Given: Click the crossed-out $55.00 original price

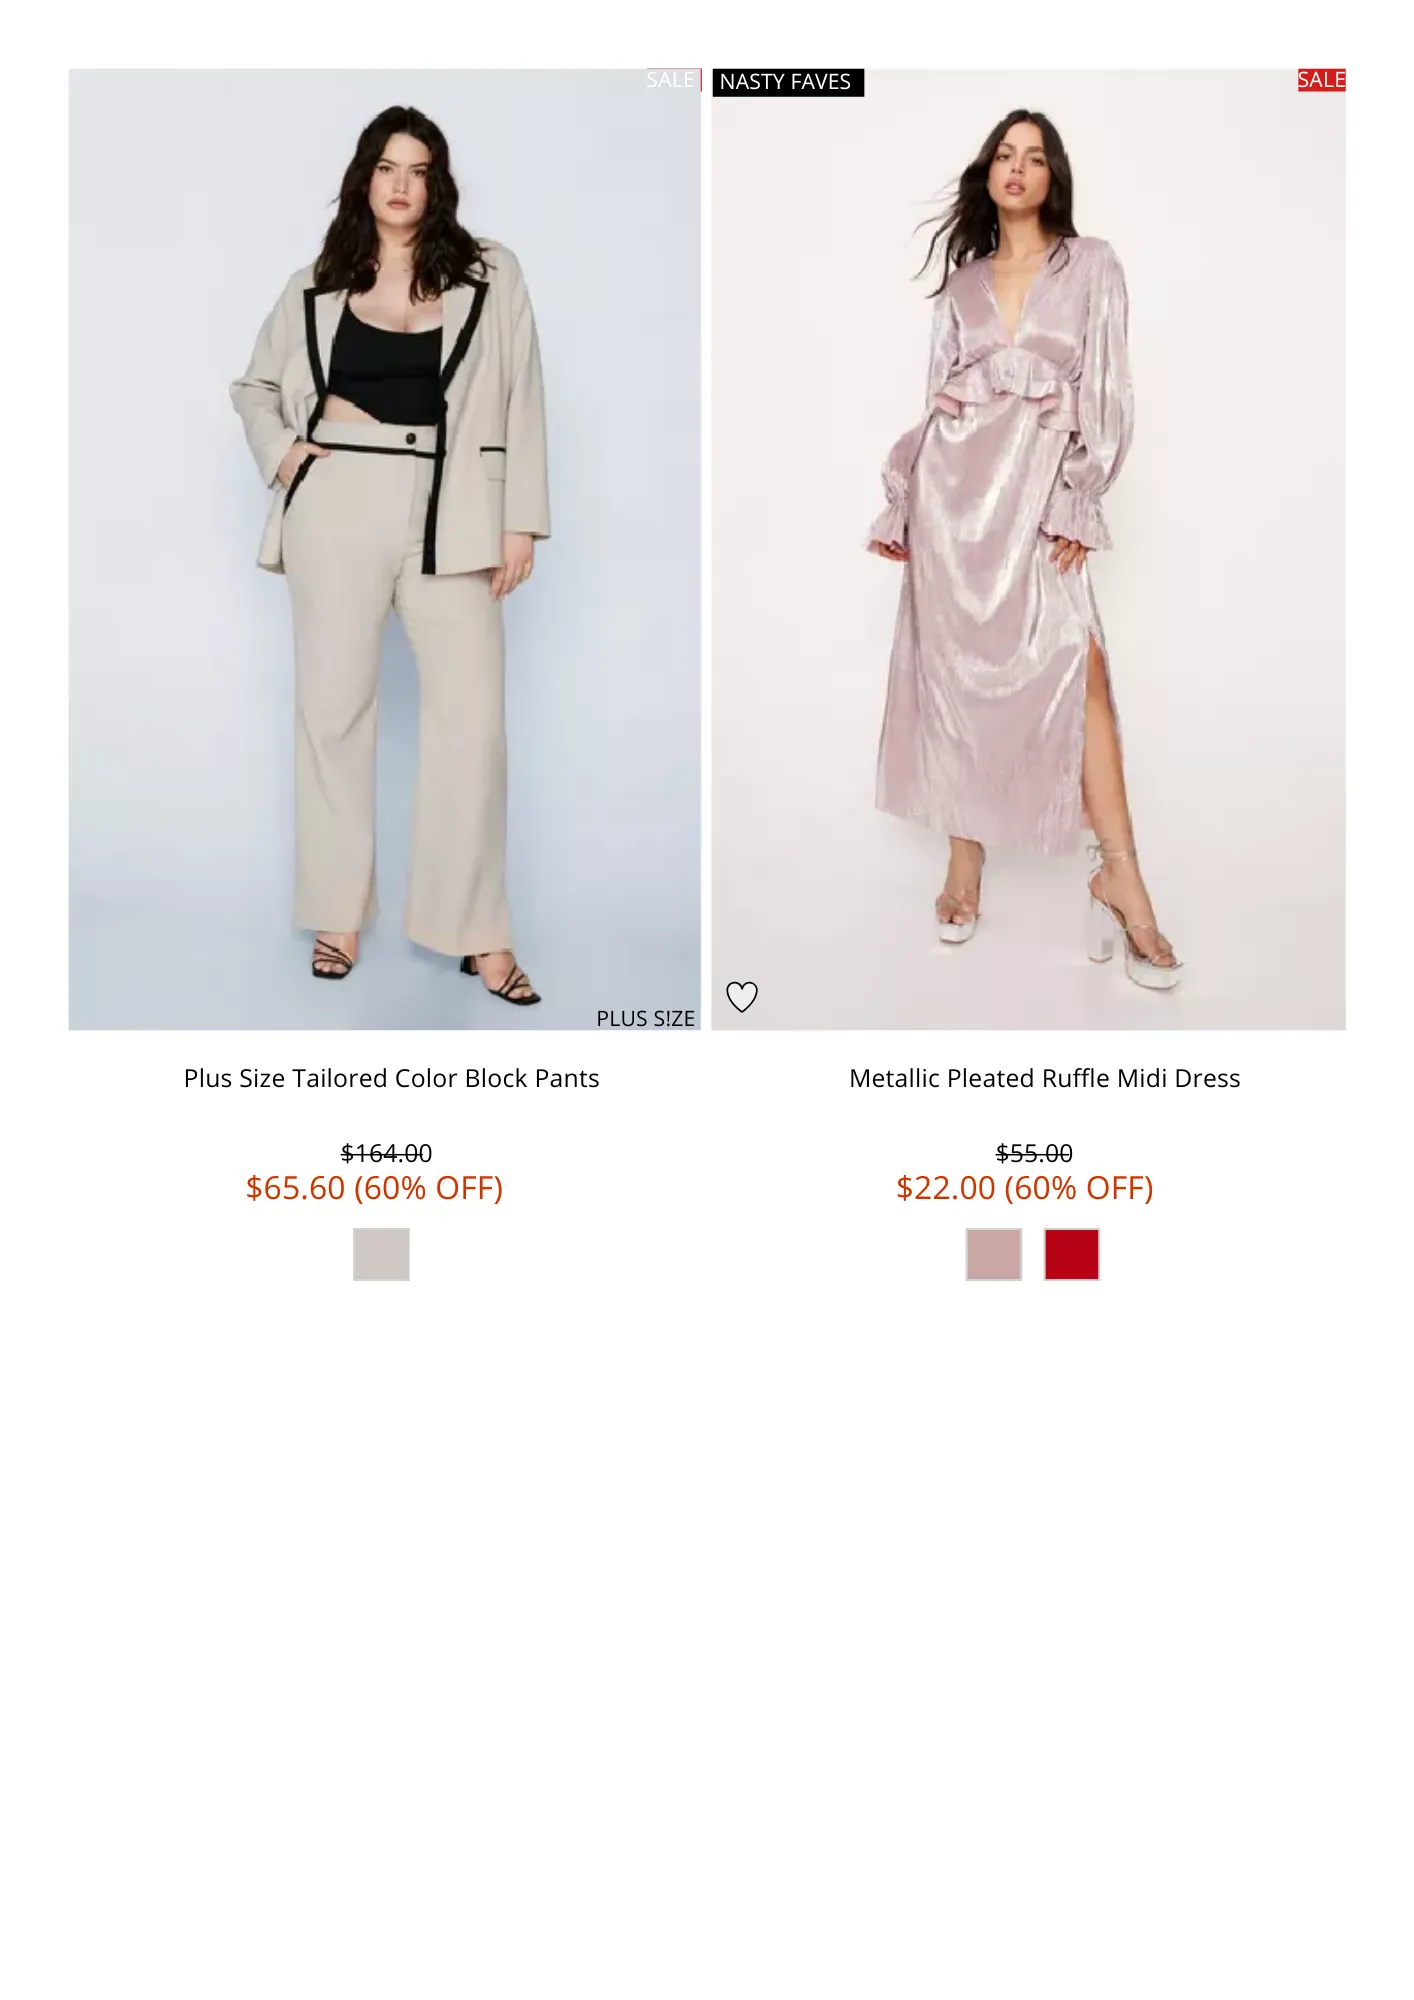Looking at the screenshot, I should click(x=1034, y=1153).
